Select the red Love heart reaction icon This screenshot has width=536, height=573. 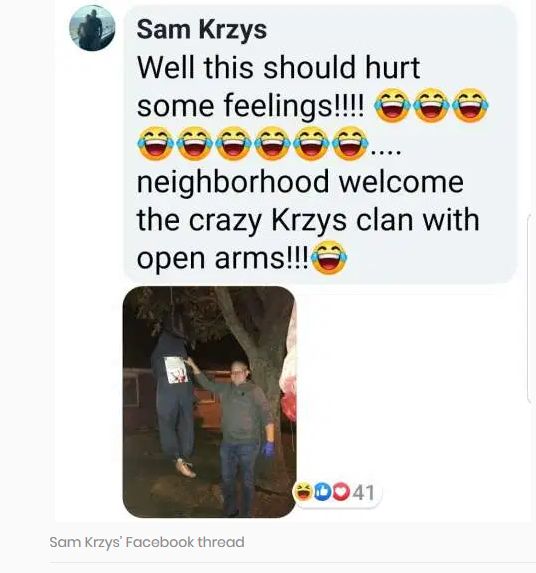tap(341, 492)
